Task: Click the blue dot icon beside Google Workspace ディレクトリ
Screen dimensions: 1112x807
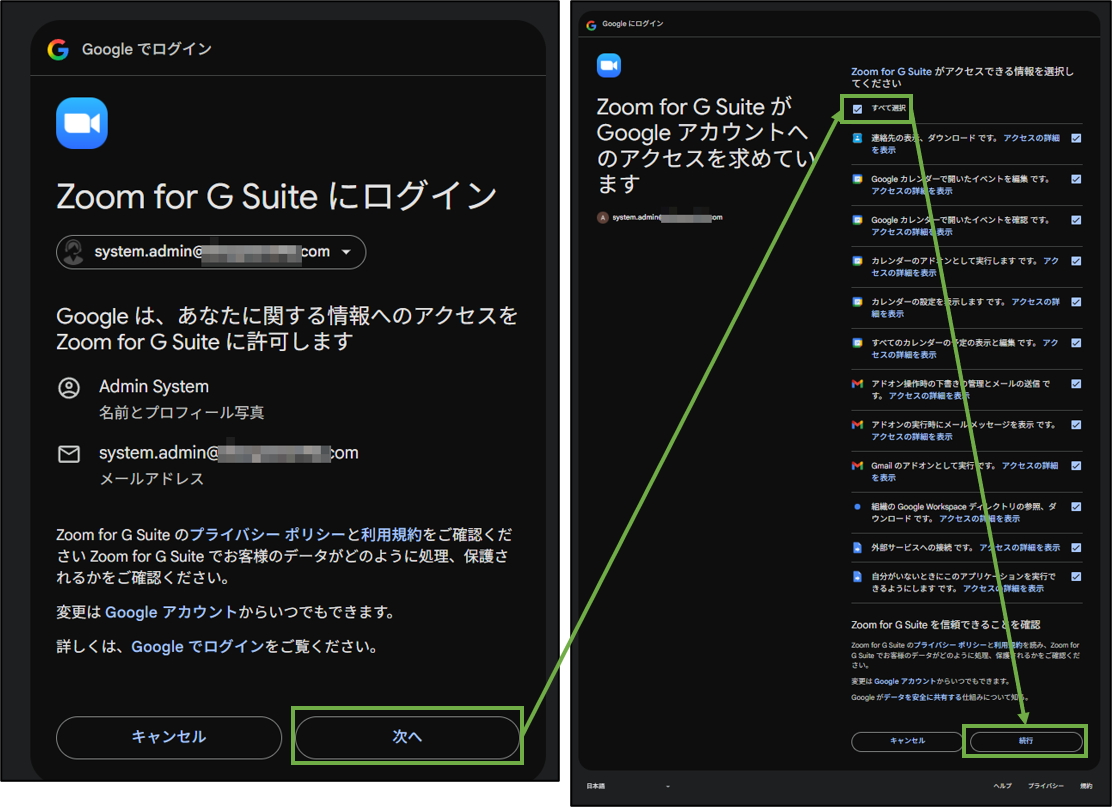Action: (x=857, y=507)
